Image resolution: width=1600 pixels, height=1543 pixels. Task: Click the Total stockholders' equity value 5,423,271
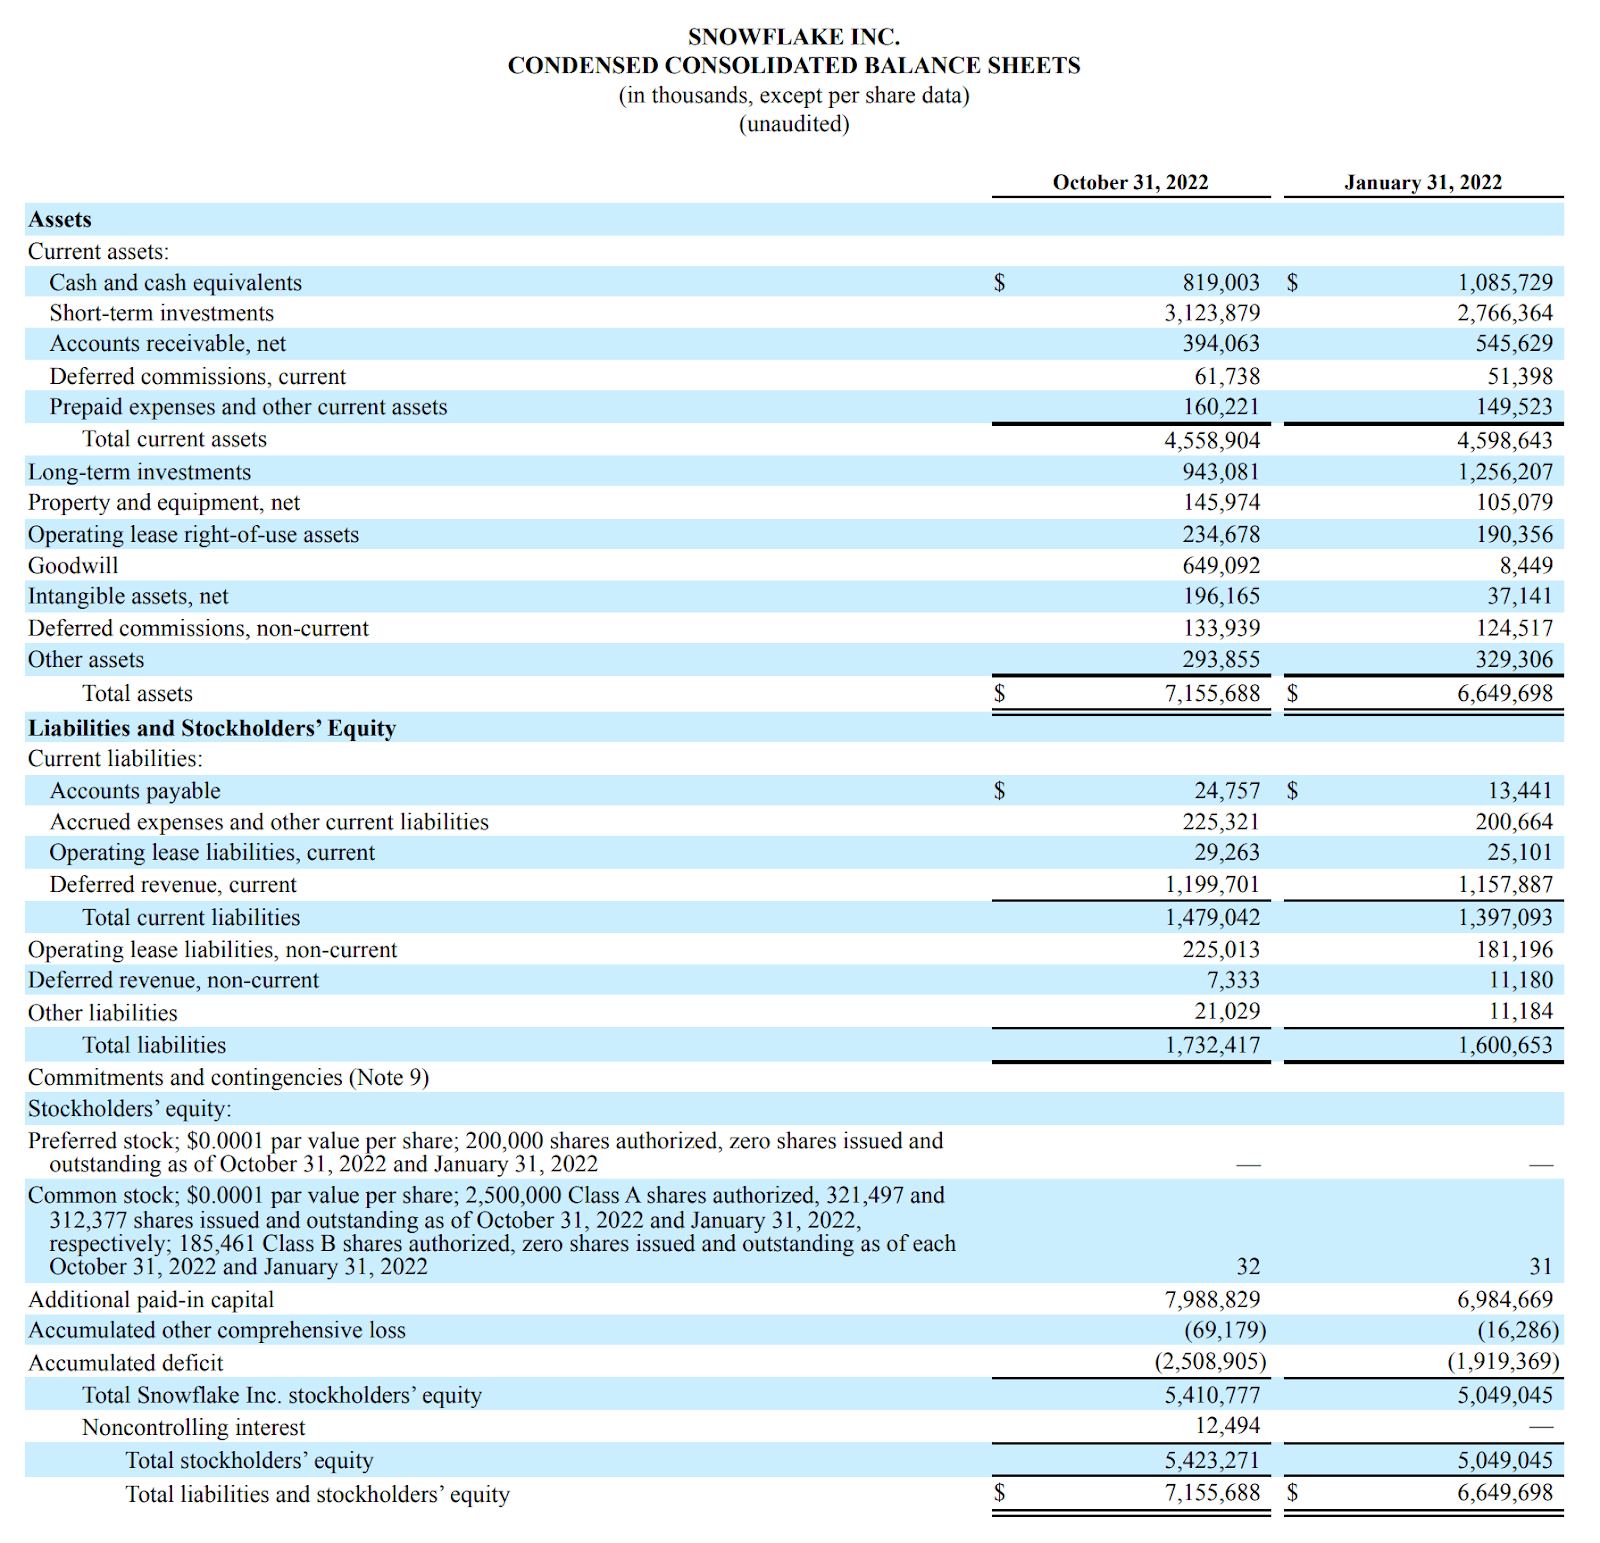1212,1460
